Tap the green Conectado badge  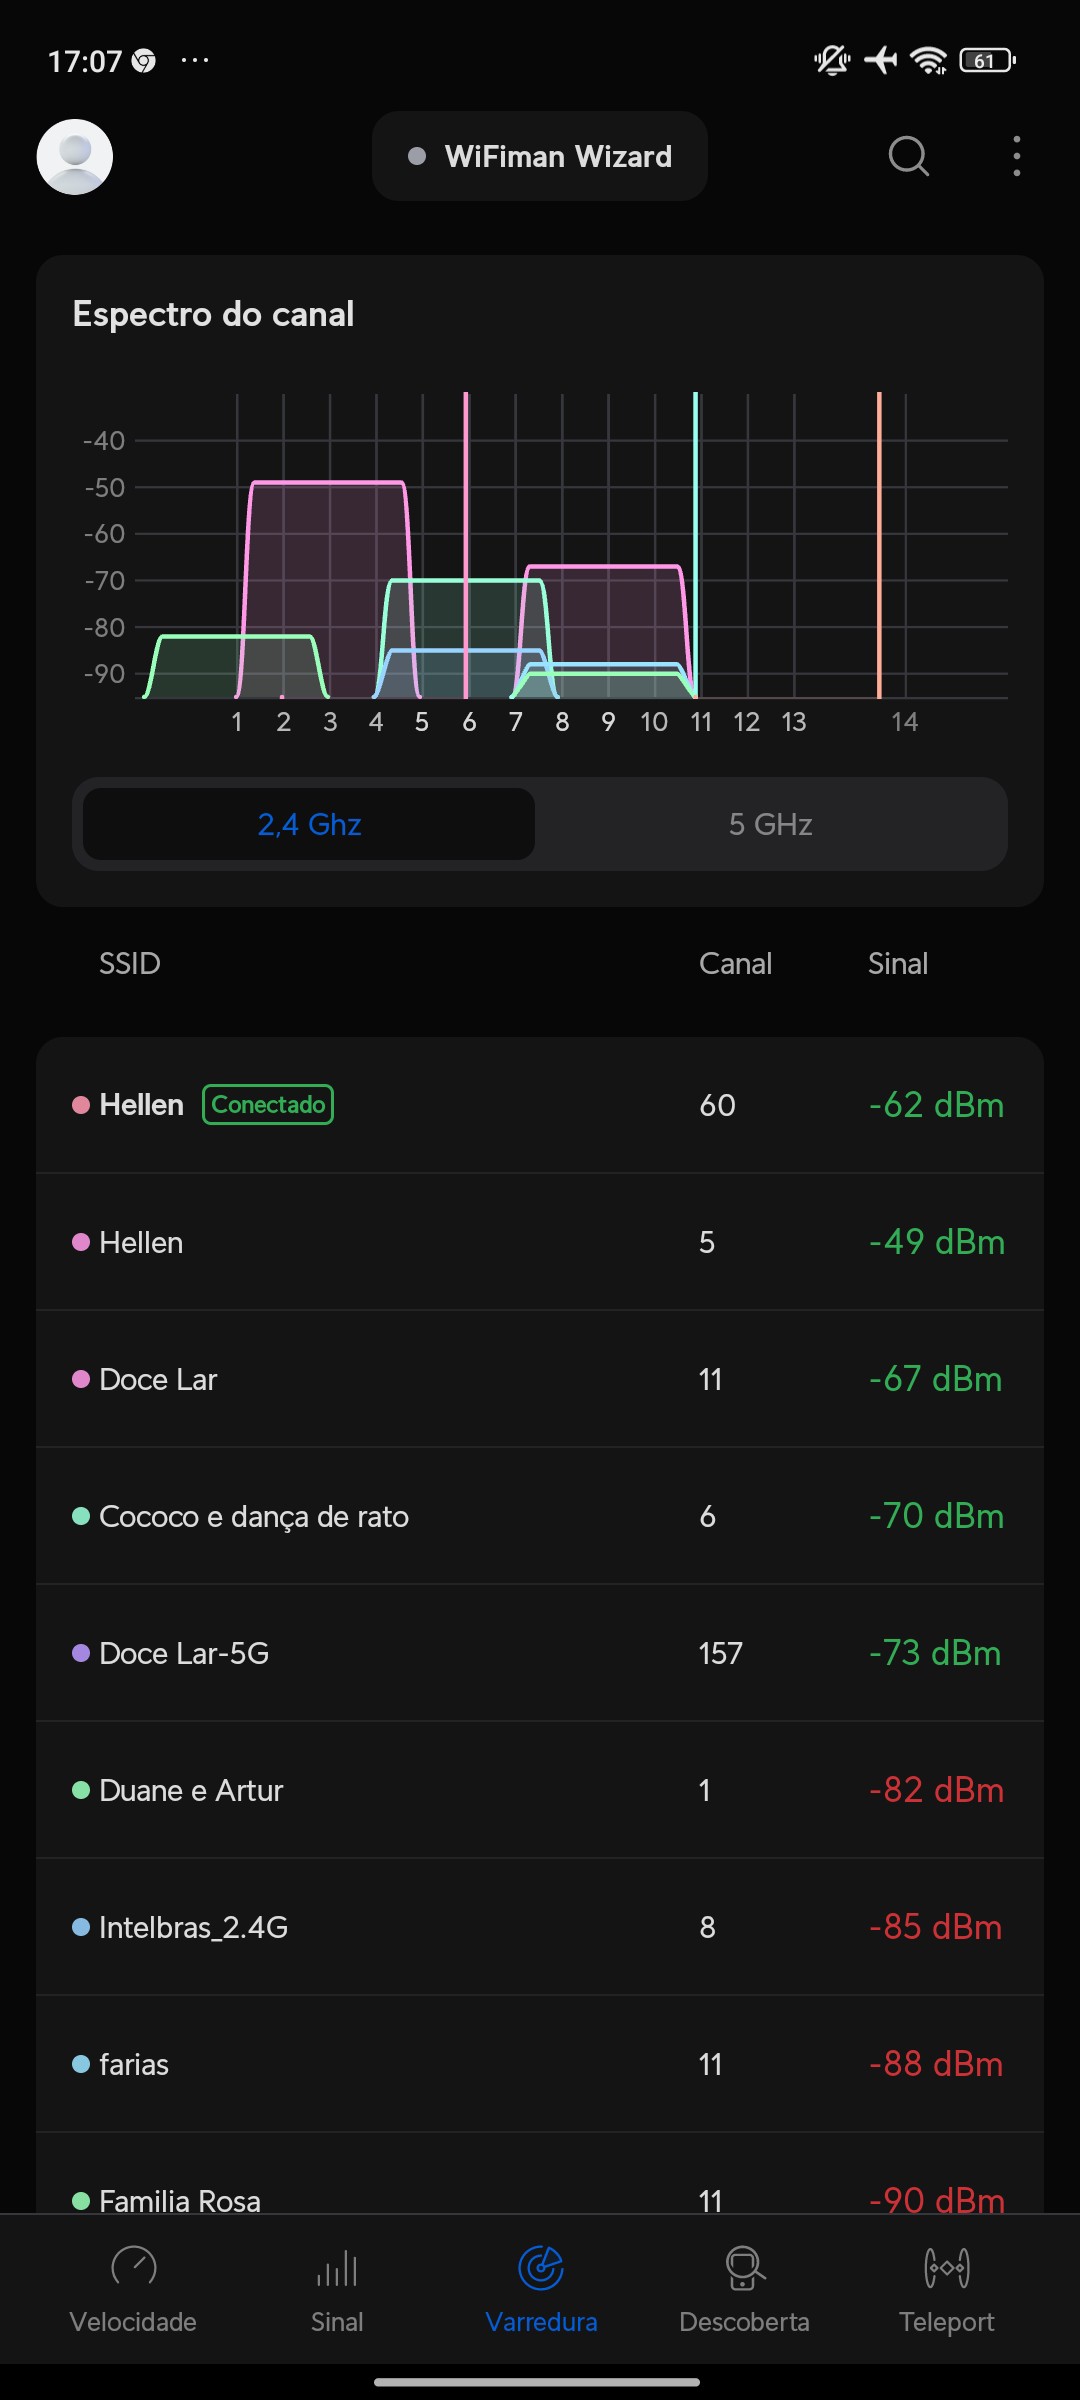click(x=268, y=1105)
